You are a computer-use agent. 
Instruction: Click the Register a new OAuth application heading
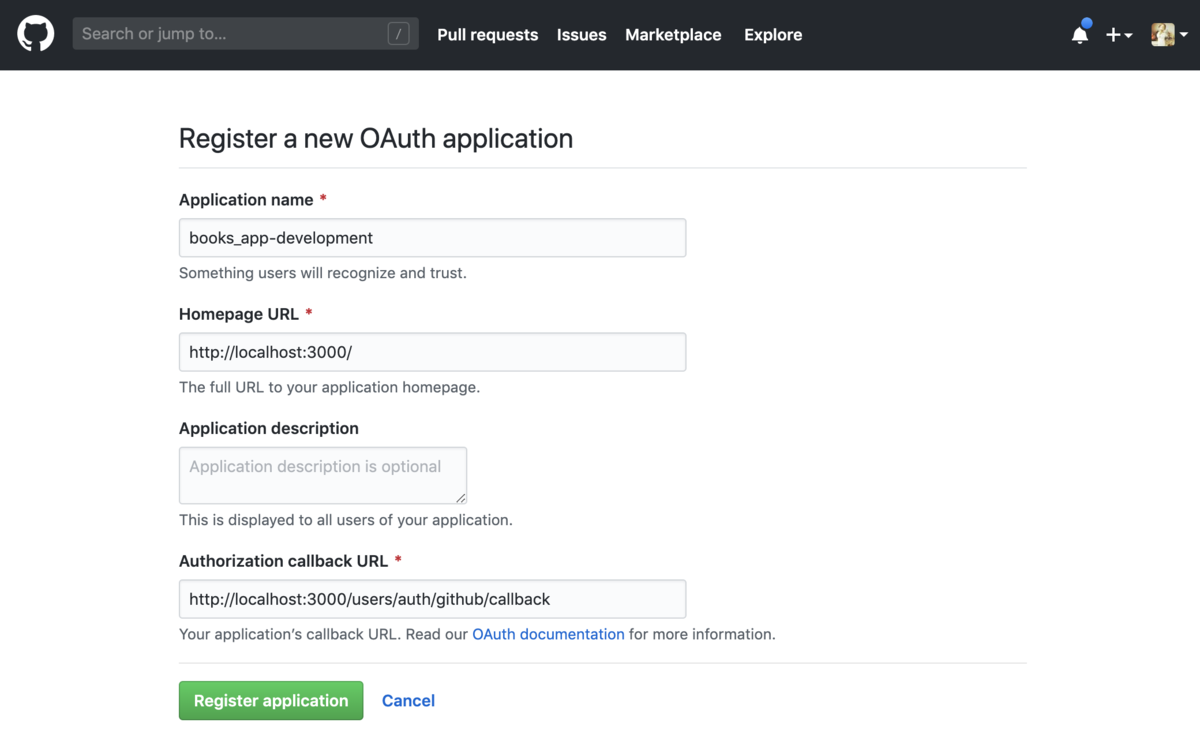point(376,138)
